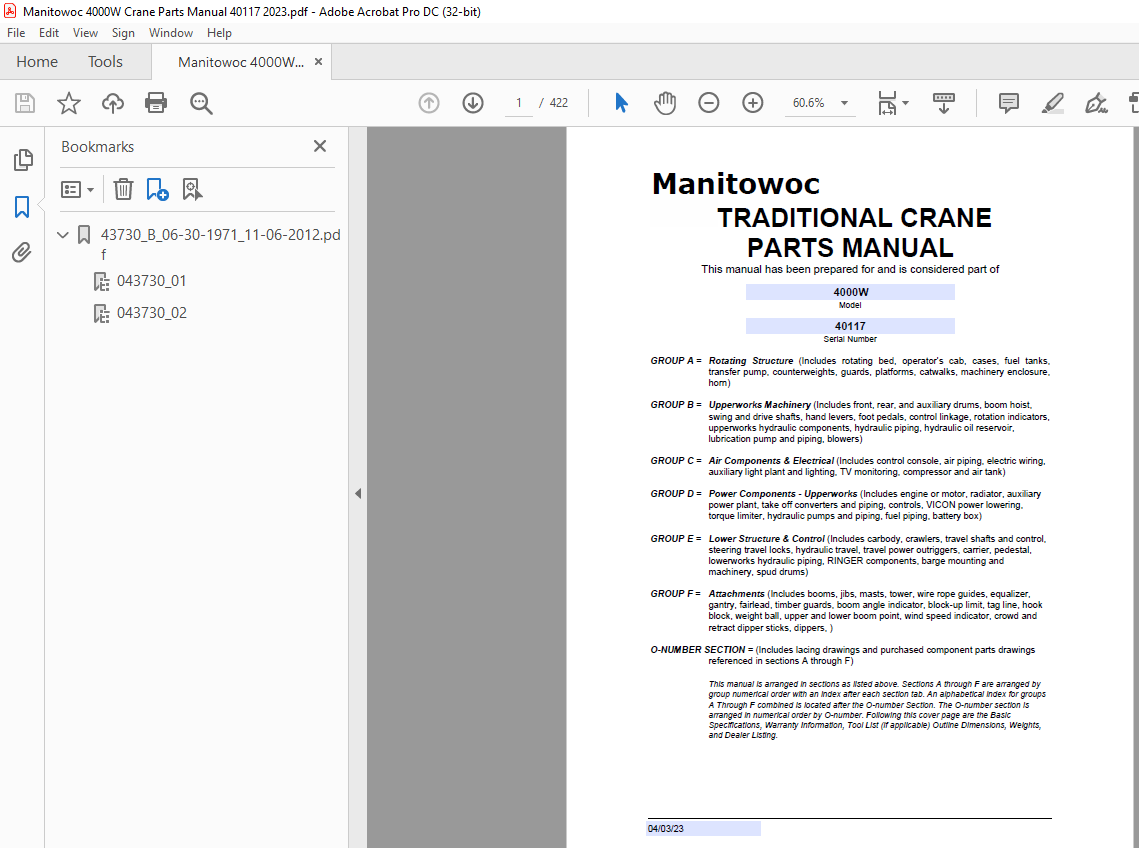Collapse the 43730_B bookmark tree node

click(62, 235)
